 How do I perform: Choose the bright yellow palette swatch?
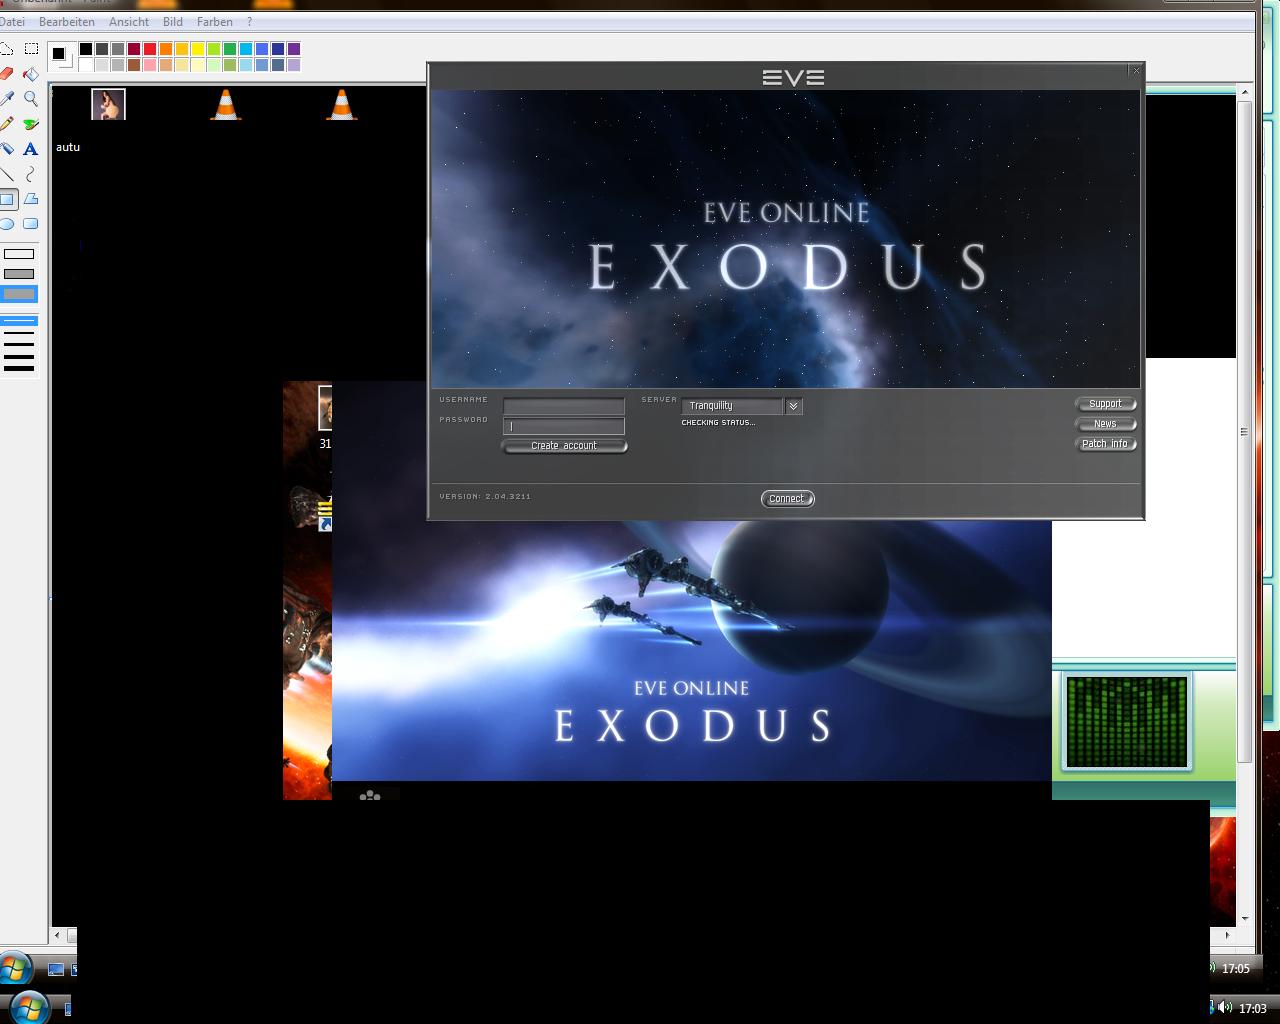(x=198, y=49)
